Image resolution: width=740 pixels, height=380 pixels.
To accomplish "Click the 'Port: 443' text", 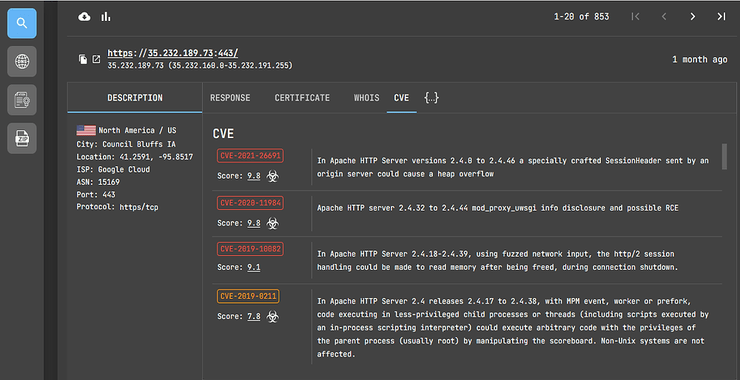I will [x=96, y=194].
